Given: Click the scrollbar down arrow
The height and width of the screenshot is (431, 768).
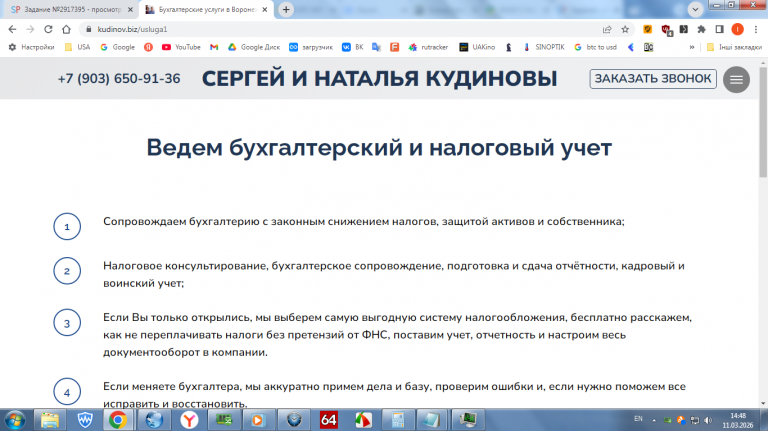Looking at the screenshot, I should [763, 404].
